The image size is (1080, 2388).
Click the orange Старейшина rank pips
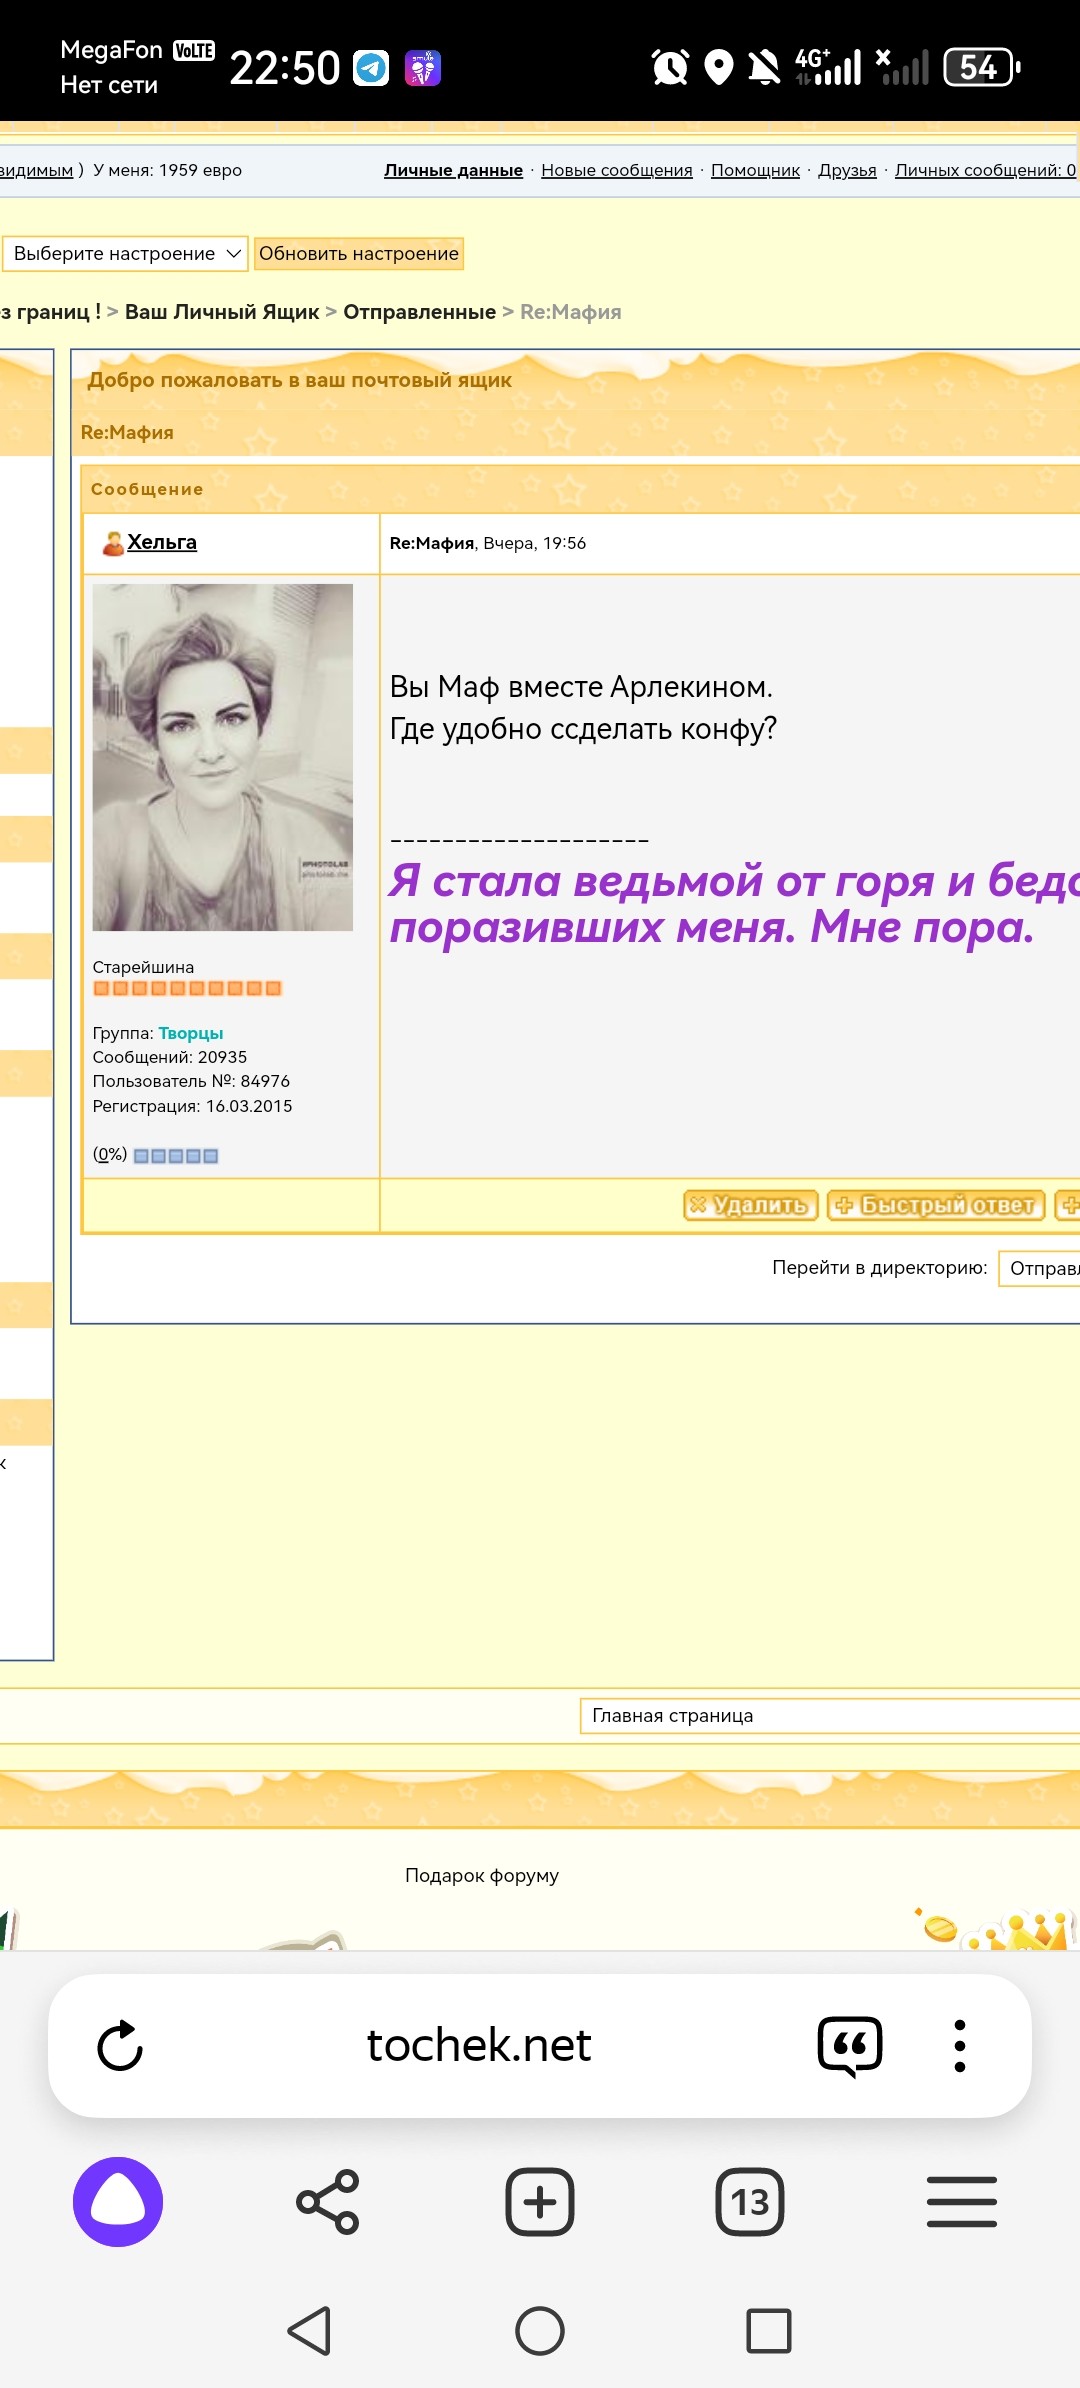click(187, 988)
